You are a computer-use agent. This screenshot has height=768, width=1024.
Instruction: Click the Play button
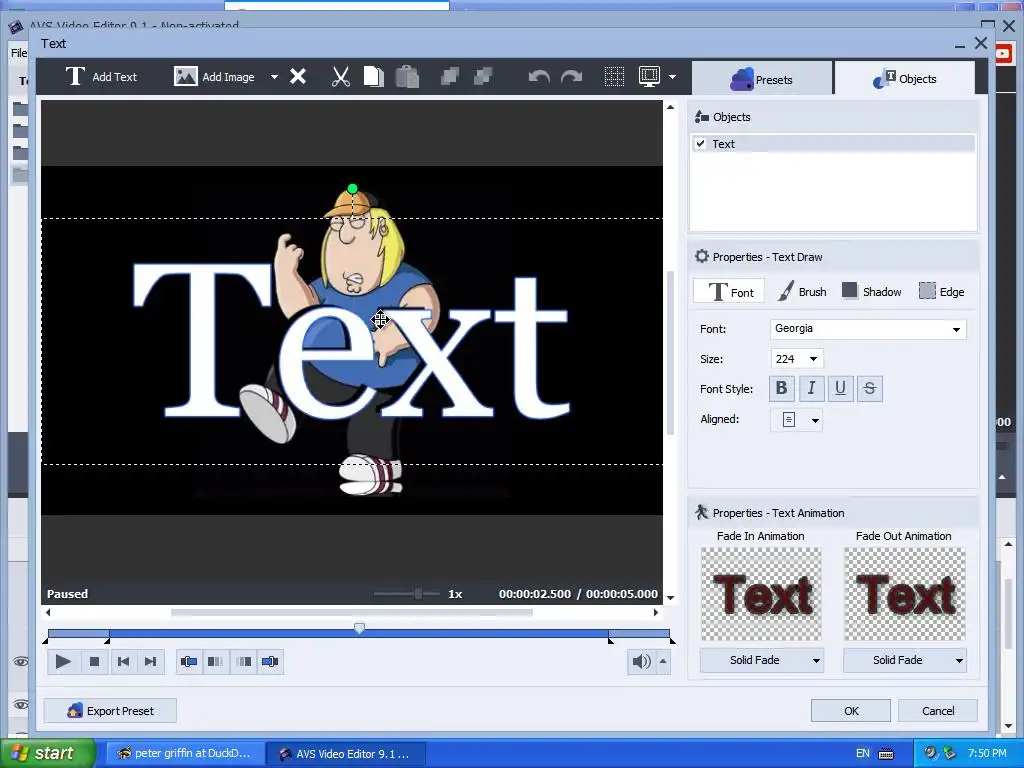click(x=63, y=662)
